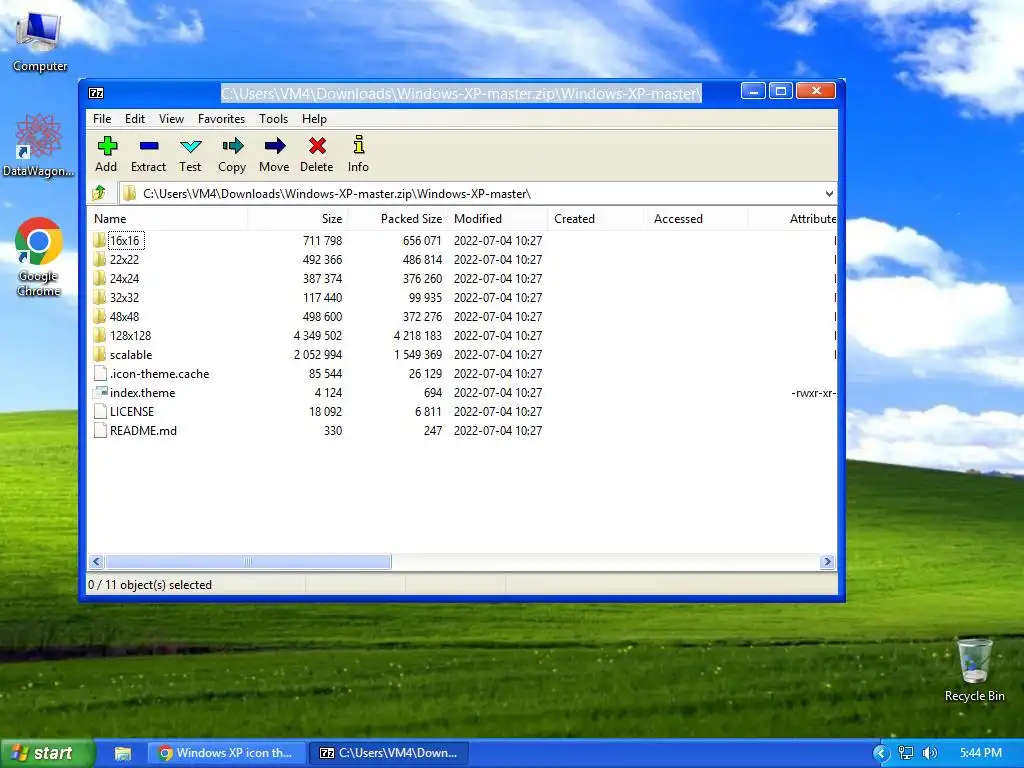
Task: Select the index.theme file icon
Action: [100, 392]
